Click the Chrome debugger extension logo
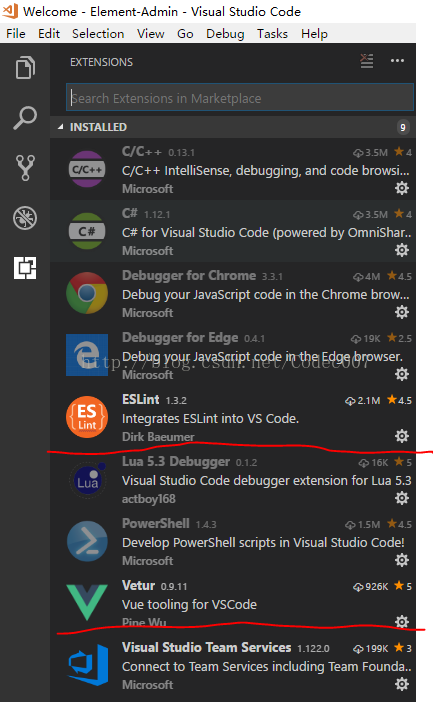The image size is (433, 702). (x=87, y=293)
